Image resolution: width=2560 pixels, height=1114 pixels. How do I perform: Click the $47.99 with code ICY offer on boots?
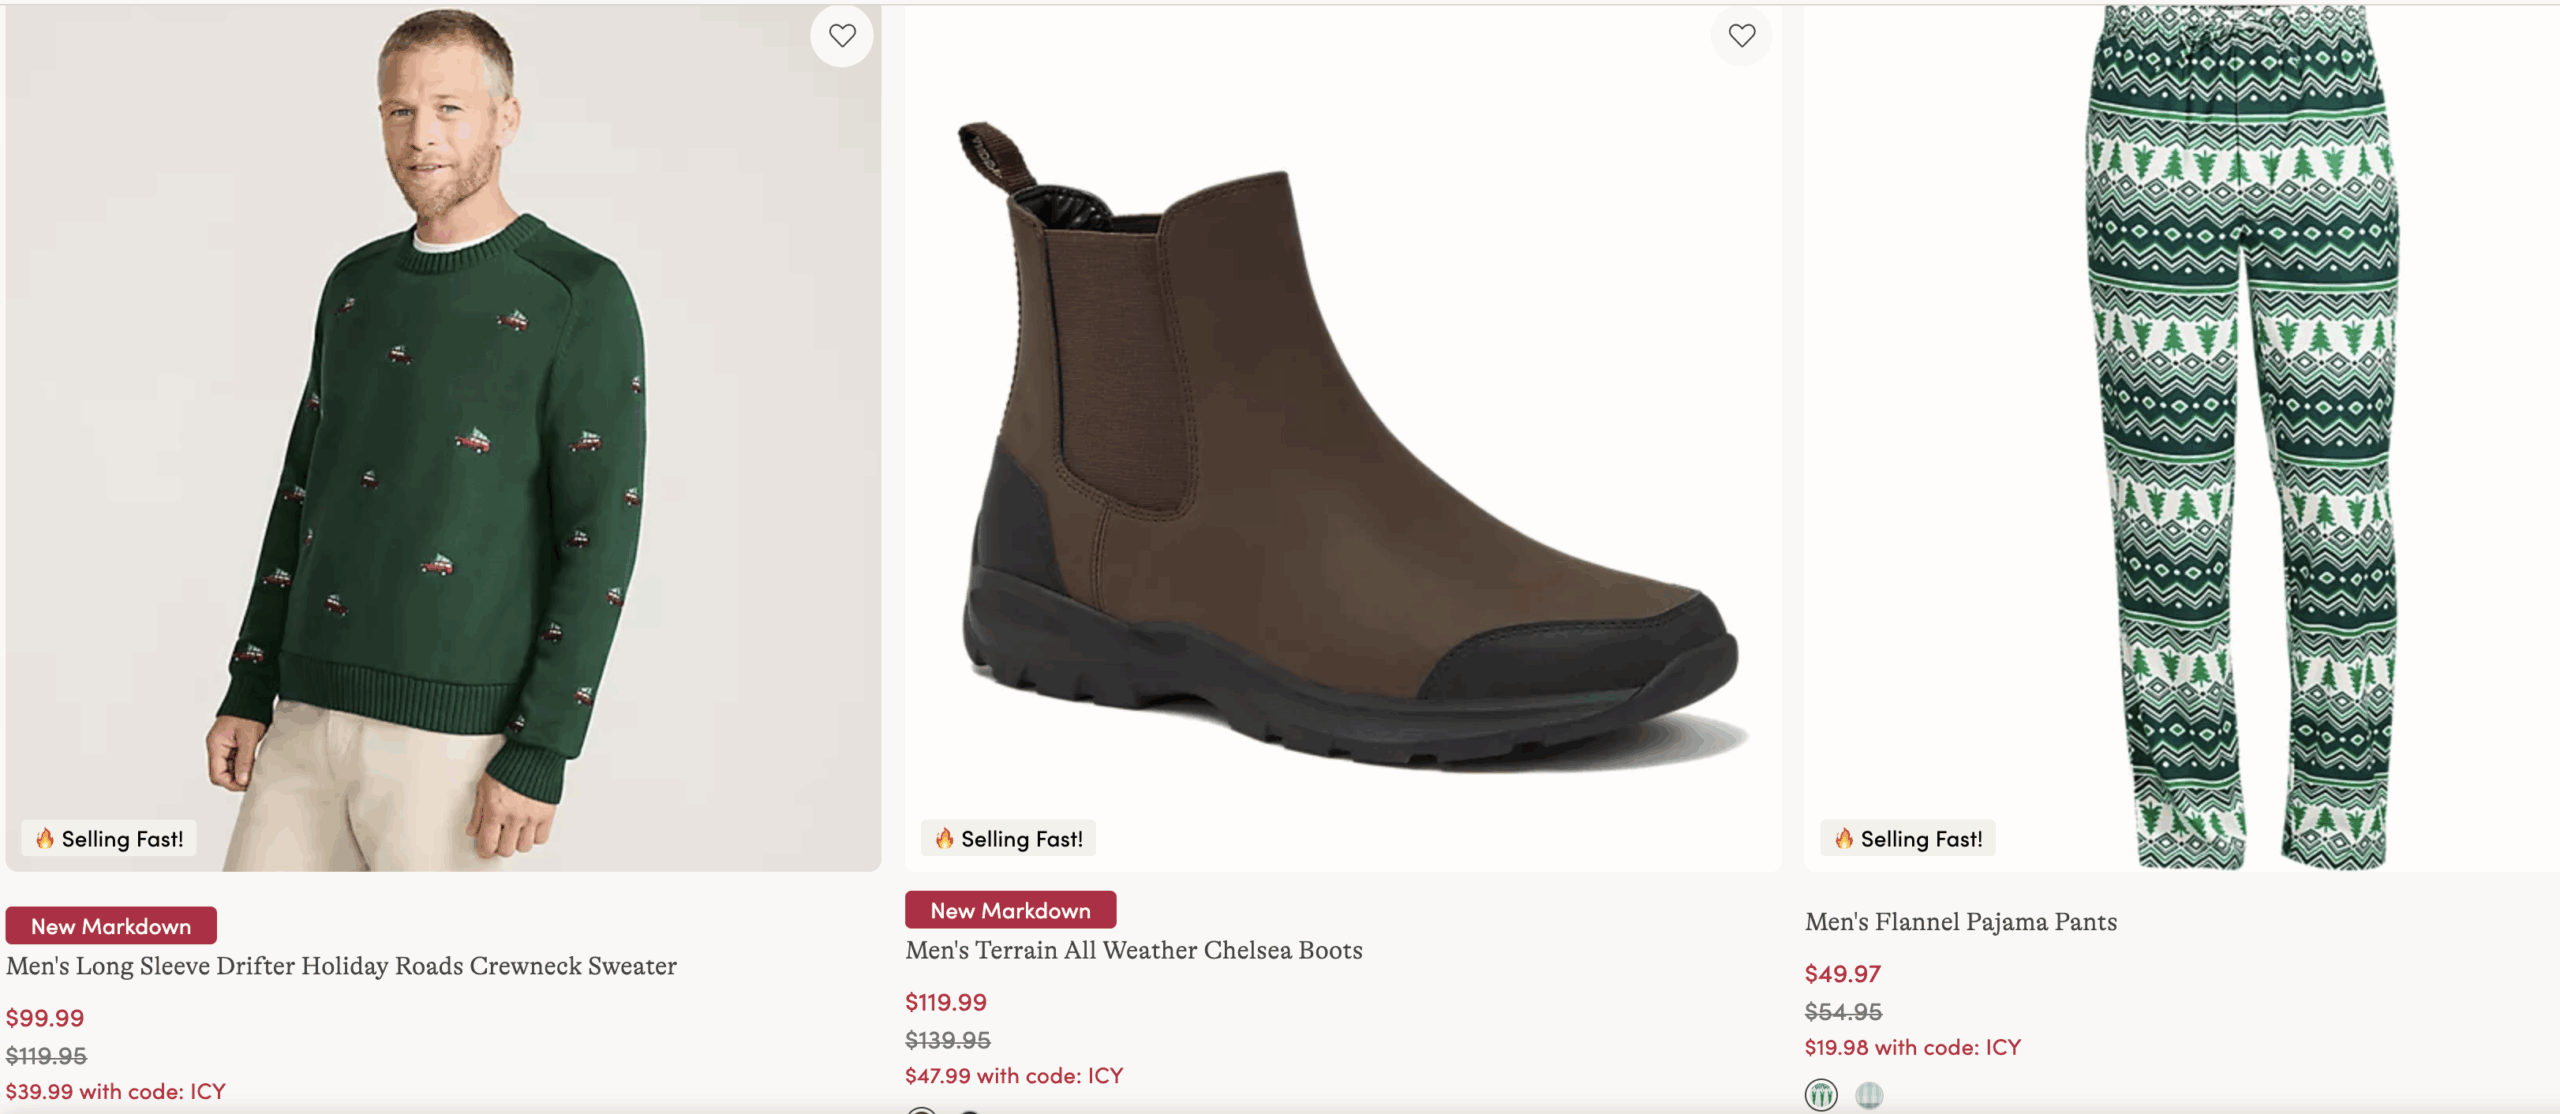1014,1076
